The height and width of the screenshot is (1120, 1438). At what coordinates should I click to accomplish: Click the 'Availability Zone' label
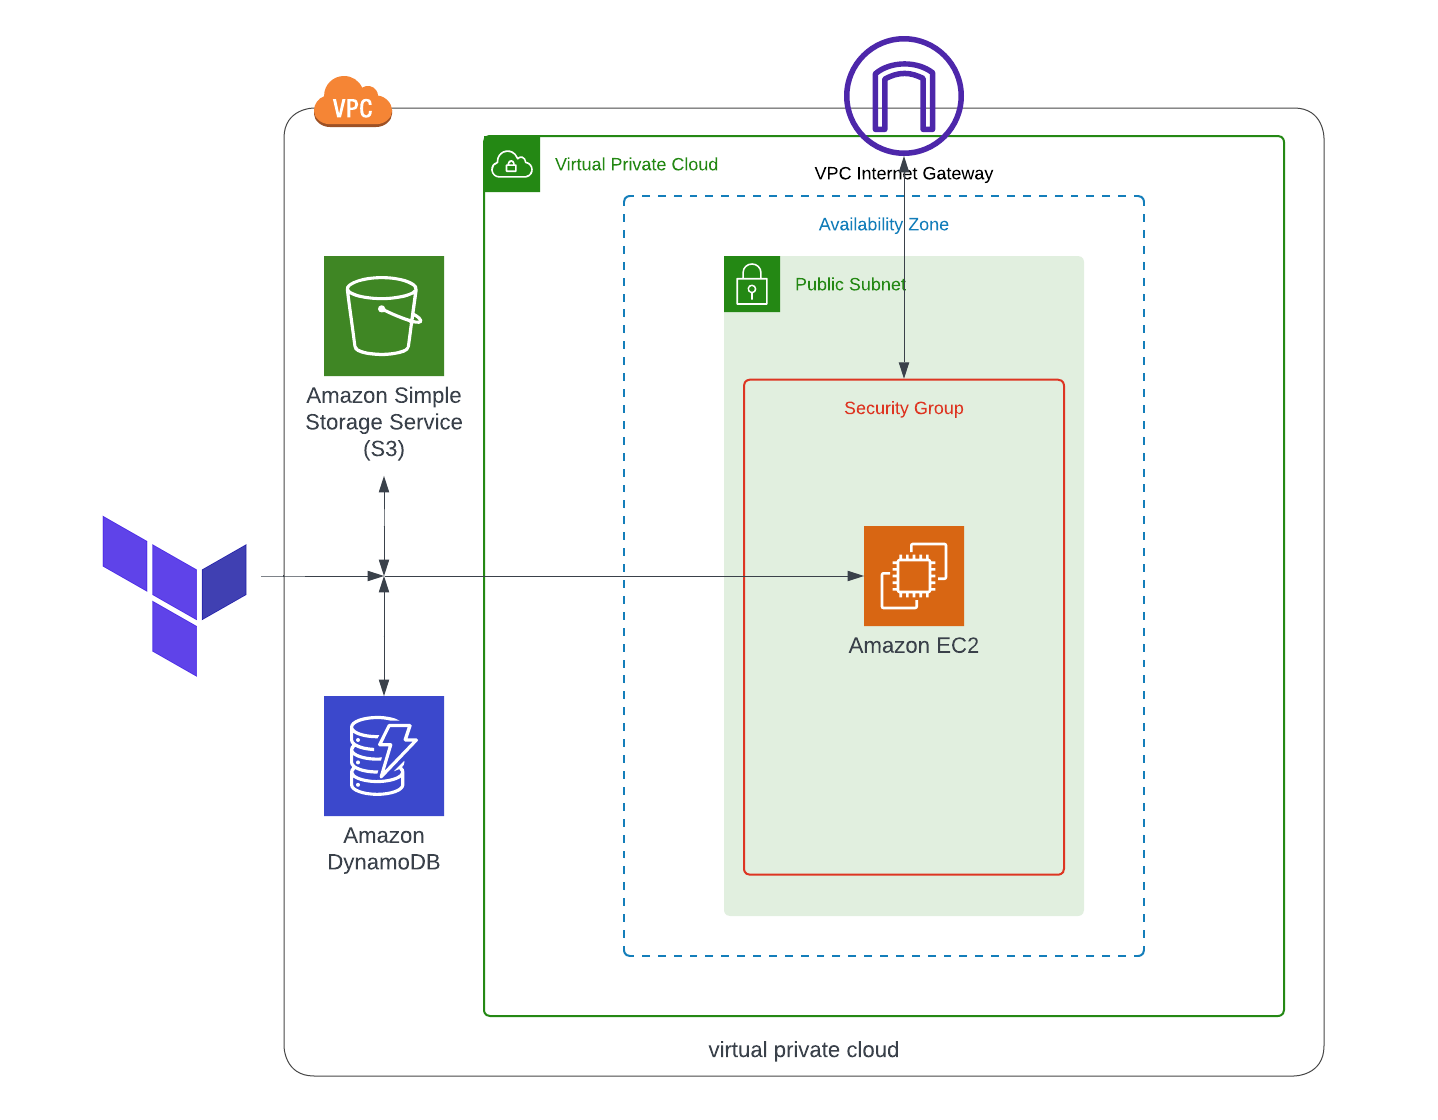click(x=884, y=224)
